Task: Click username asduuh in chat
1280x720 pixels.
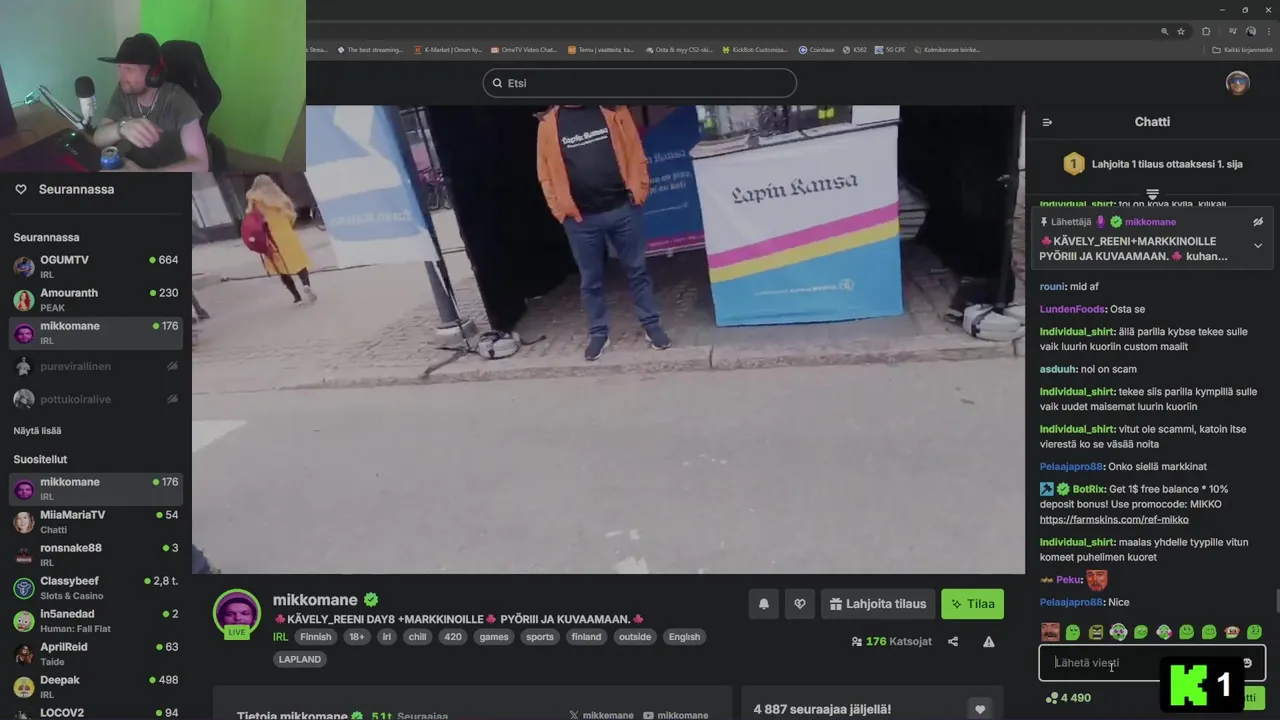Action: [x=1058, y=370]
